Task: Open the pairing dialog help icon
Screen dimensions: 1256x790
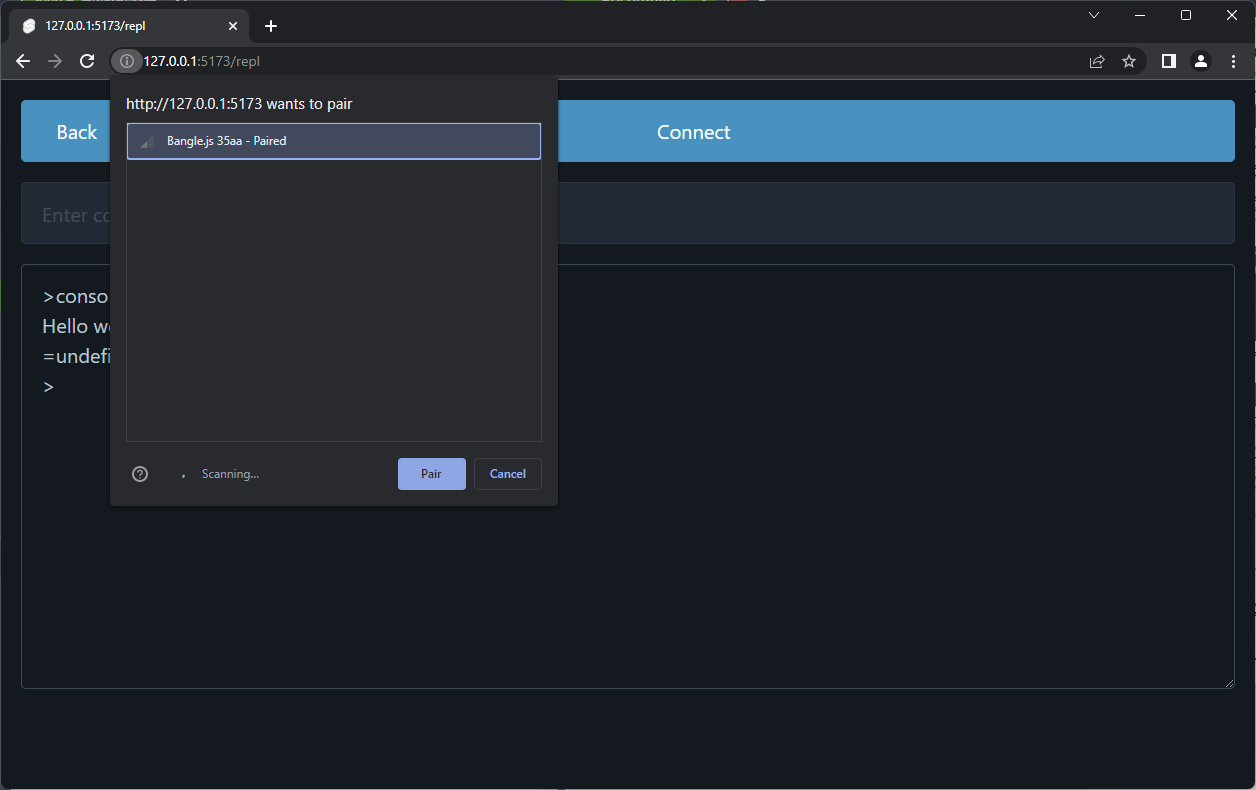Action: coord(140,474)
